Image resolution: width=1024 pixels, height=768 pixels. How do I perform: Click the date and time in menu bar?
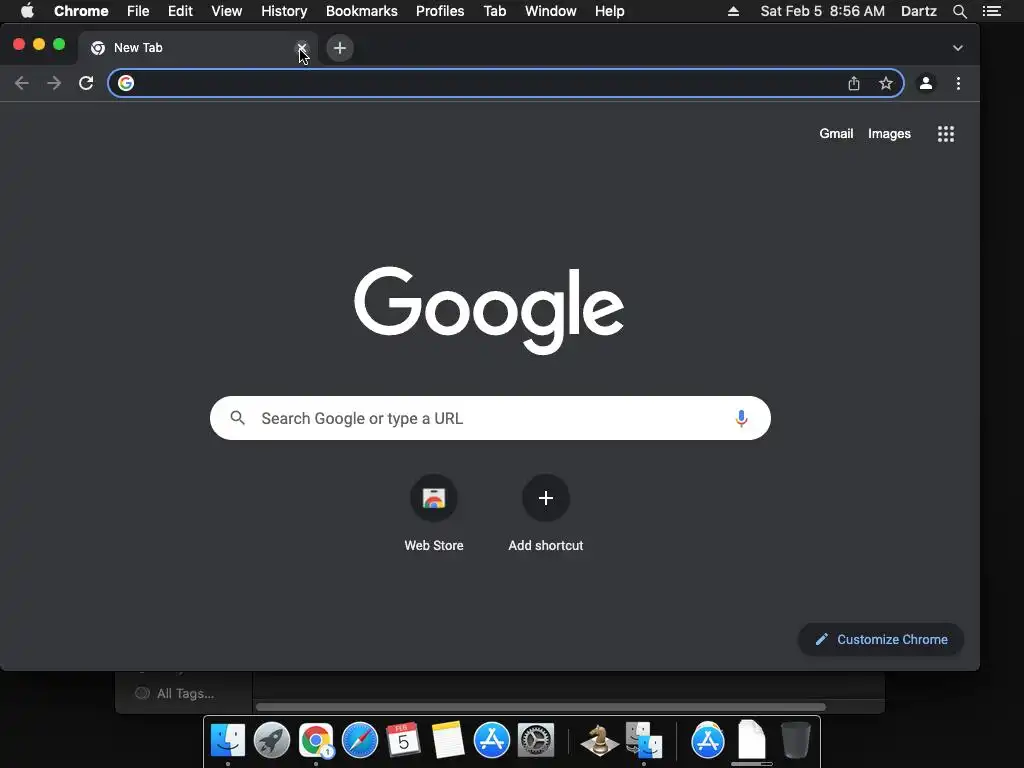point(822,11)
